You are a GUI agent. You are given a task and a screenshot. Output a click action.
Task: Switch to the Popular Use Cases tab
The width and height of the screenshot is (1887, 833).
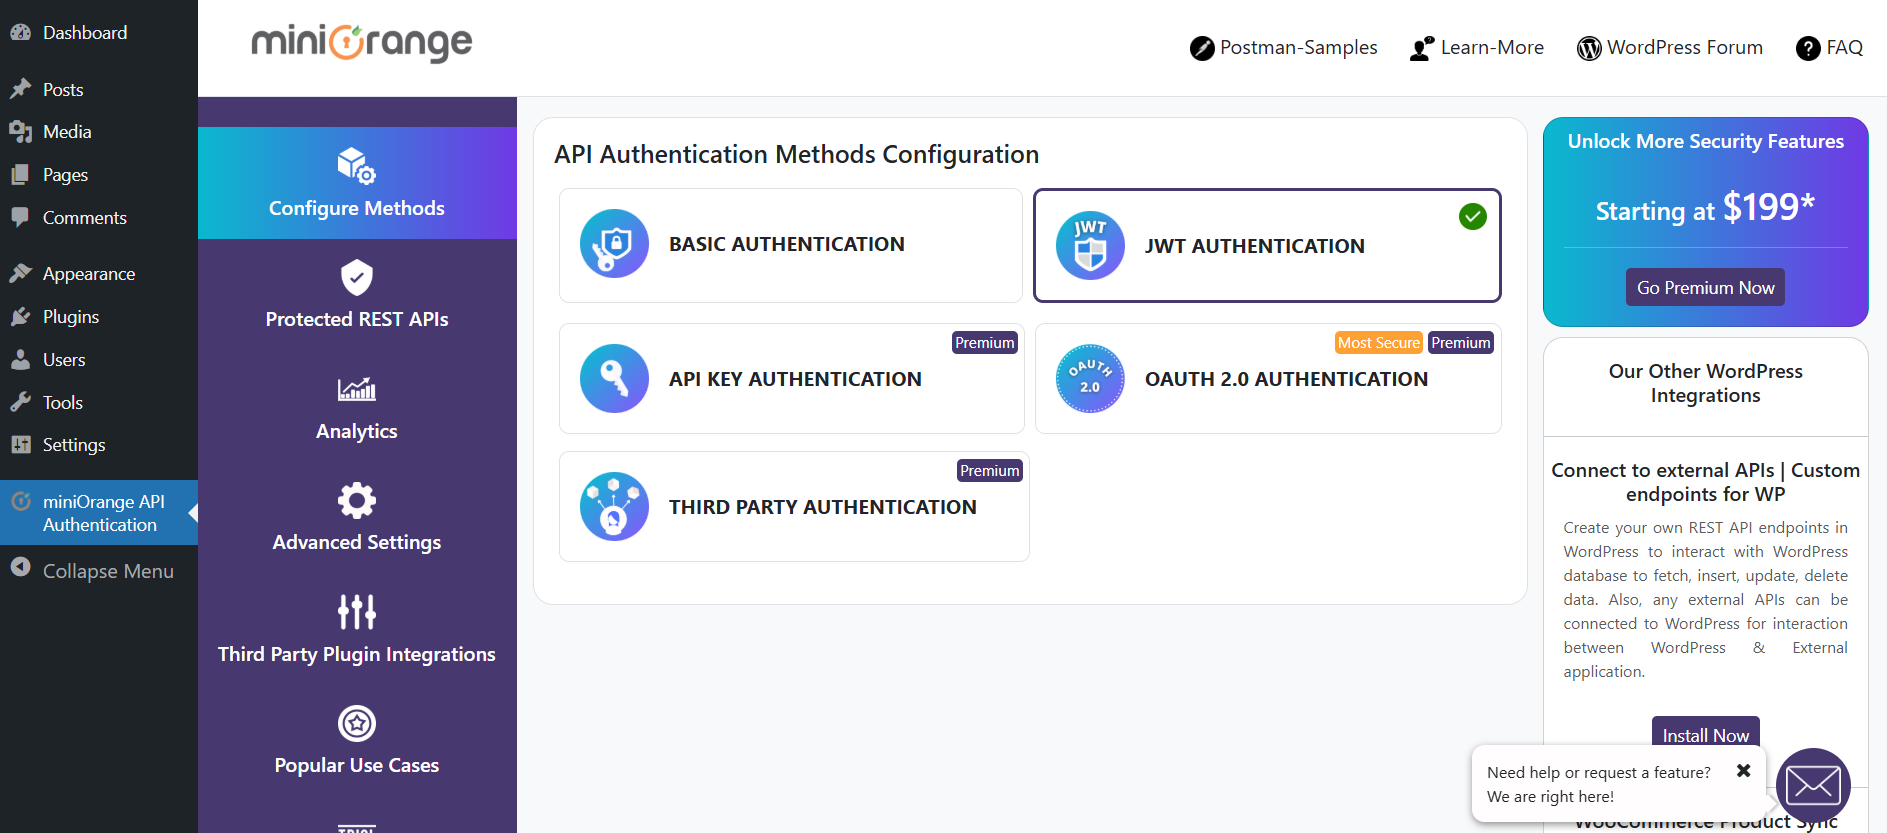tap(357, 741)
